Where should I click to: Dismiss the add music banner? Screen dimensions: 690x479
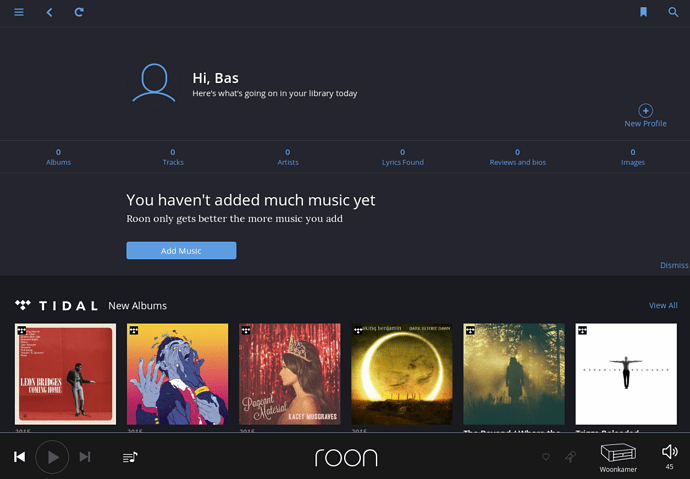[x=674, y=265]
